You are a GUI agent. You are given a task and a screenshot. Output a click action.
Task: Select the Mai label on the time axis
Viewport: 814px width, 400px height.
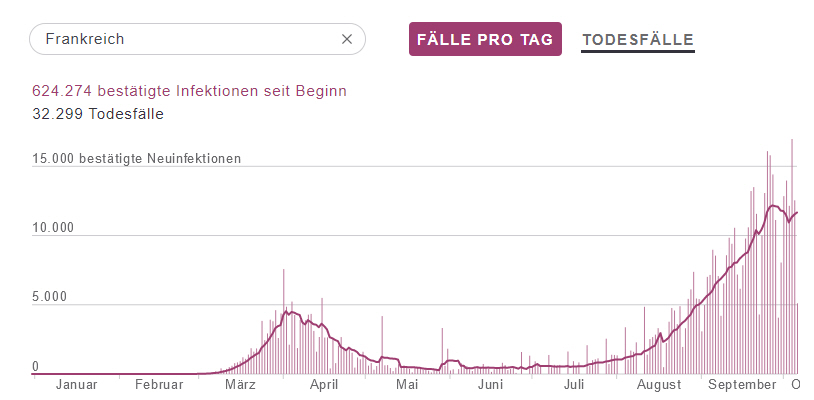407,385
